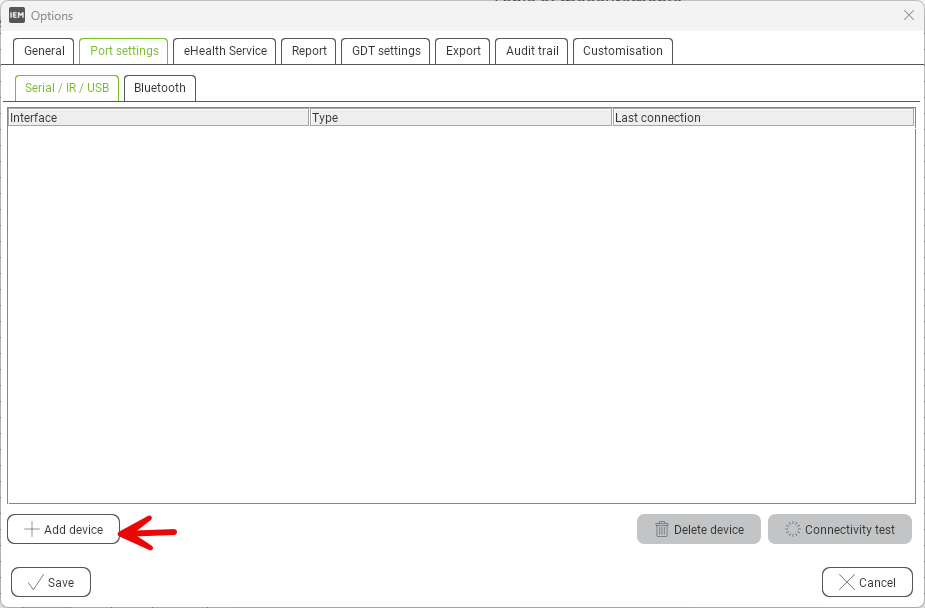Open the GDT settings tab
This screenshot has width=925, height=608.
(386, 51)
